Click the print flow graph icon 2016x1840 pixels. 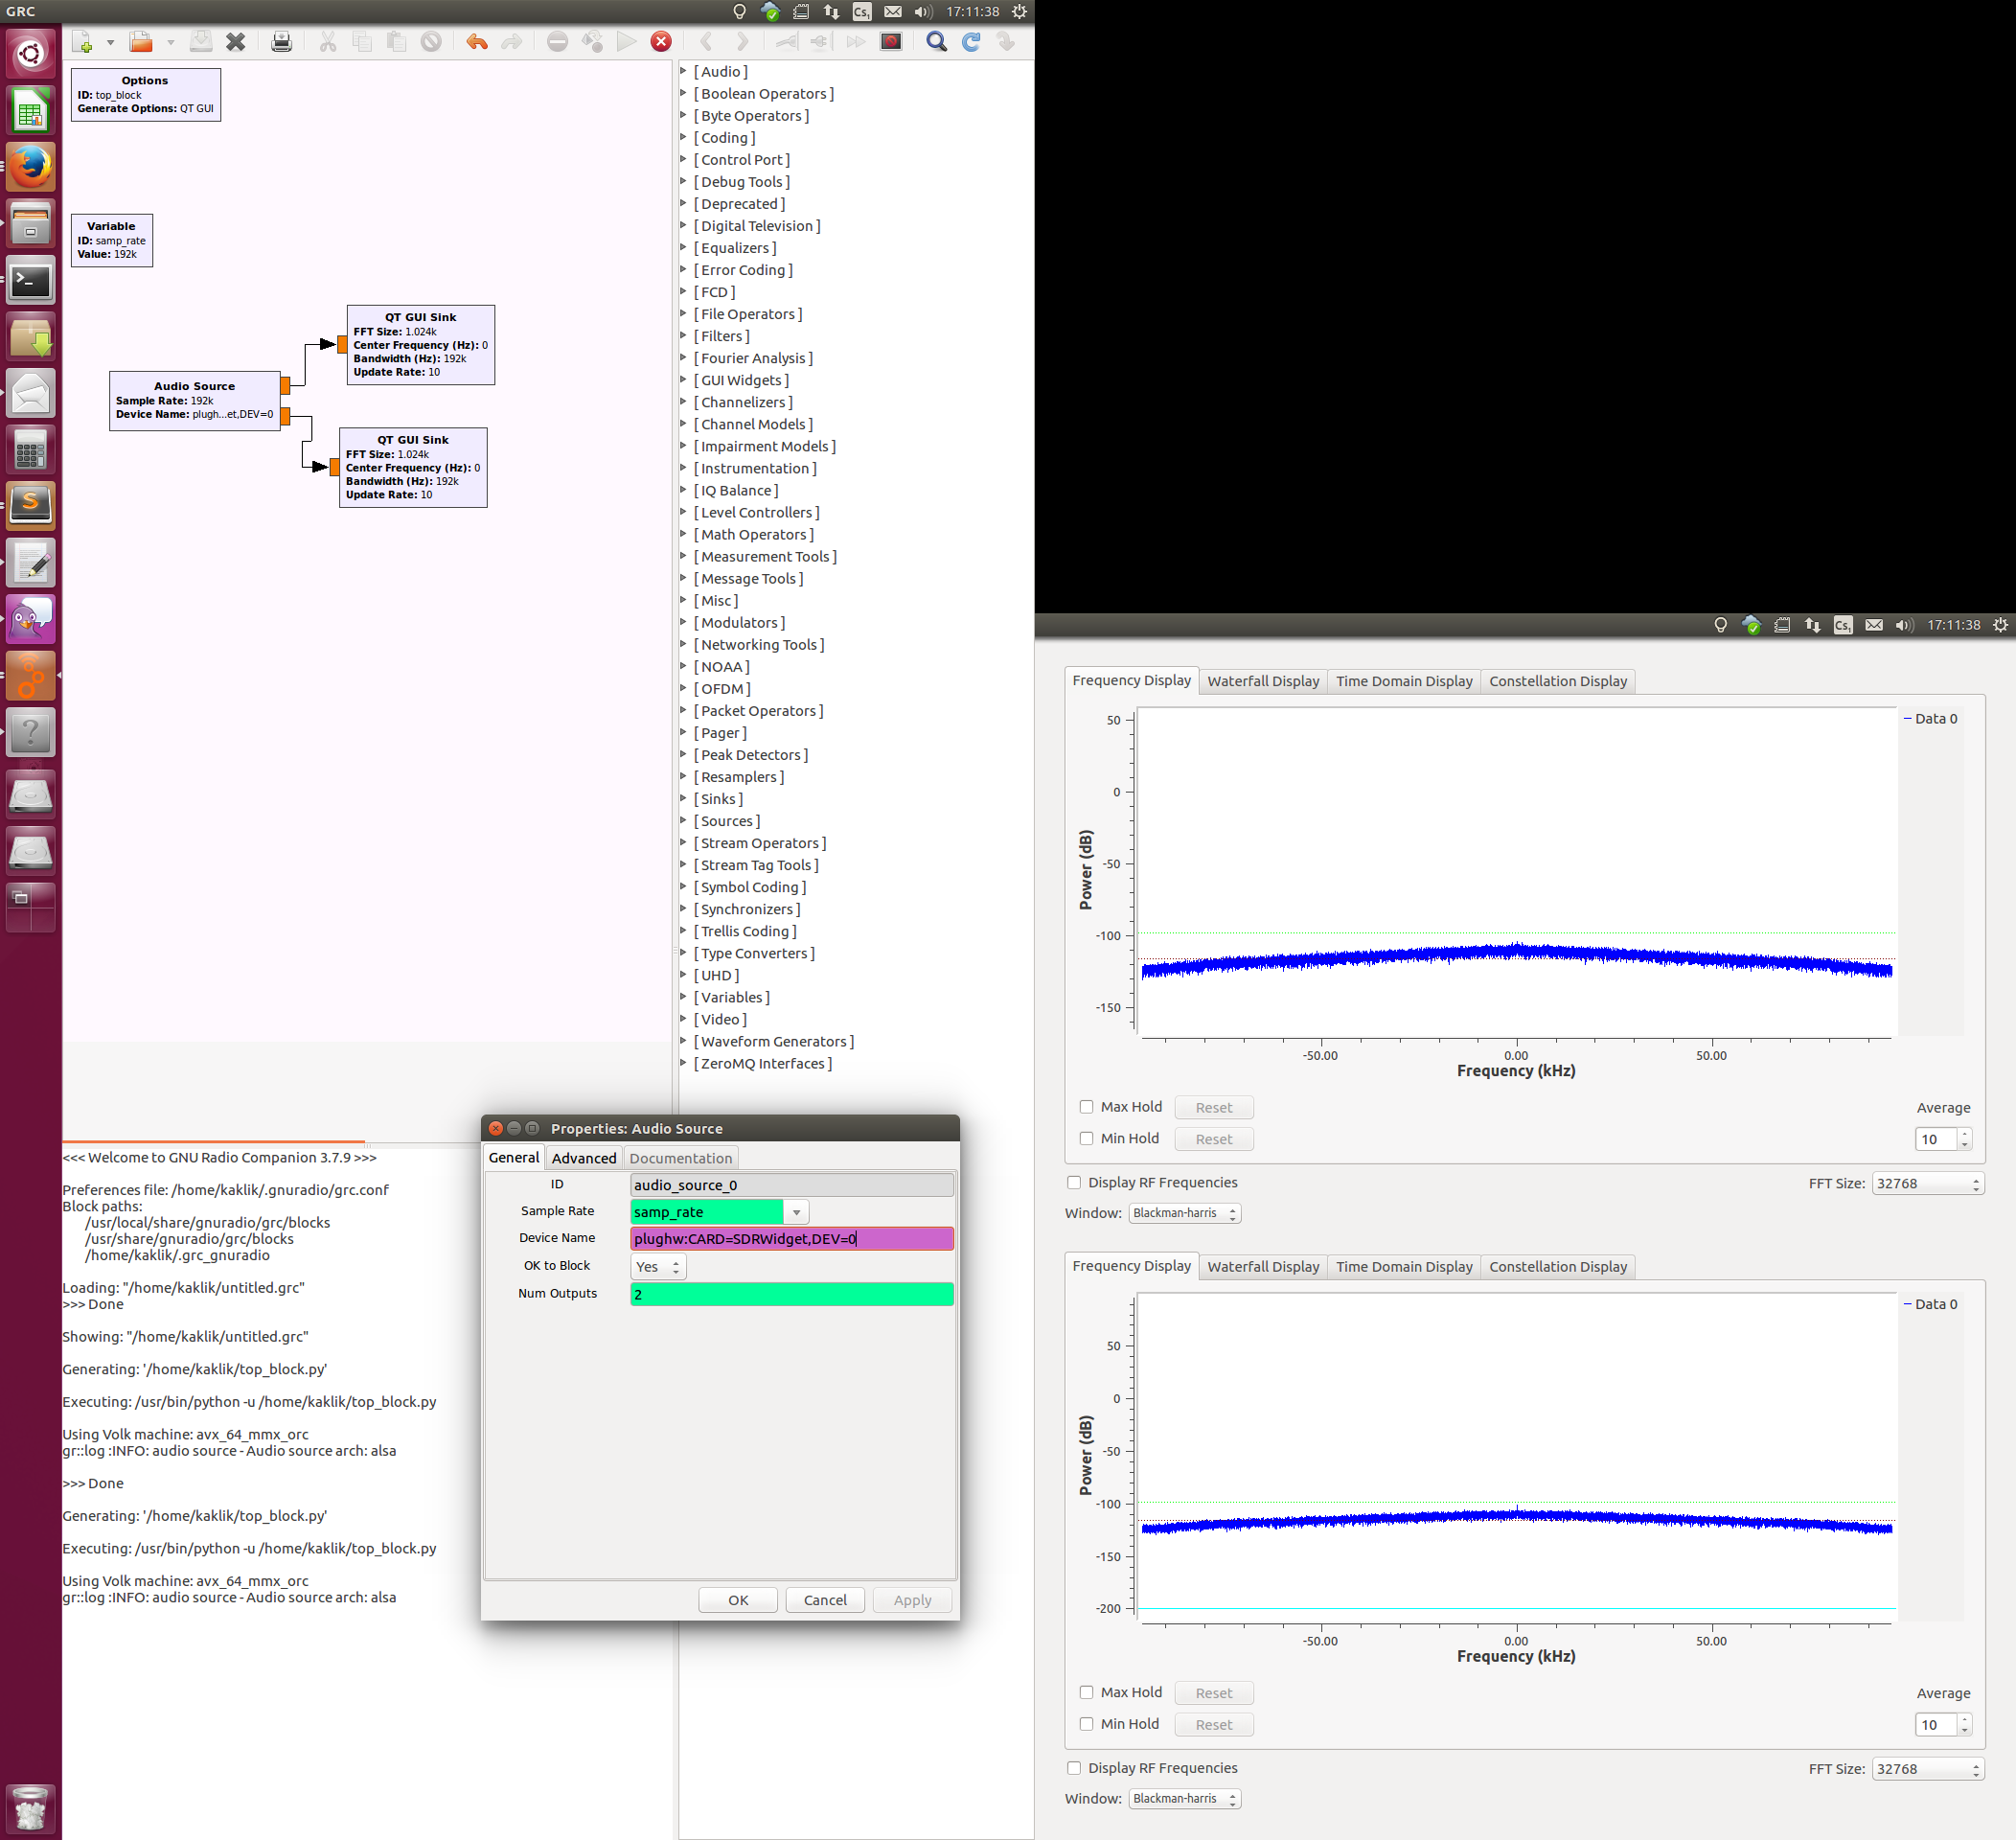(x=281, y=42)
